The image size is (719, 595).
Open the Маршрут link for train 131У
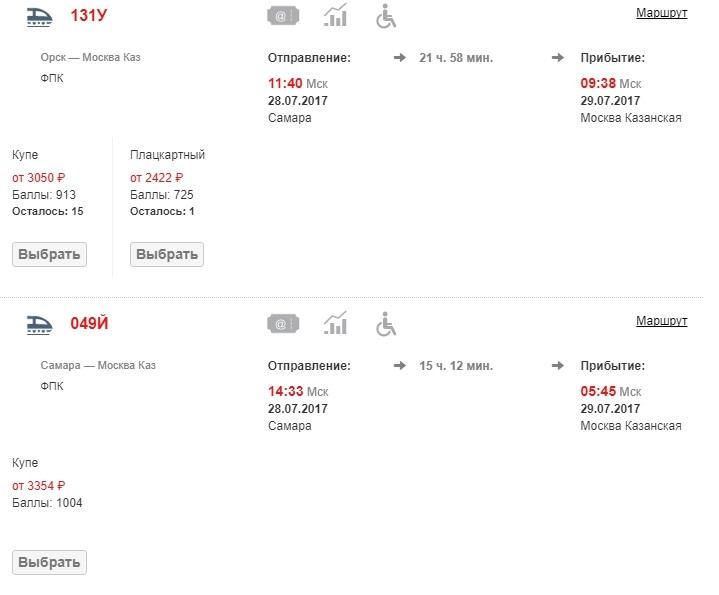661,14
